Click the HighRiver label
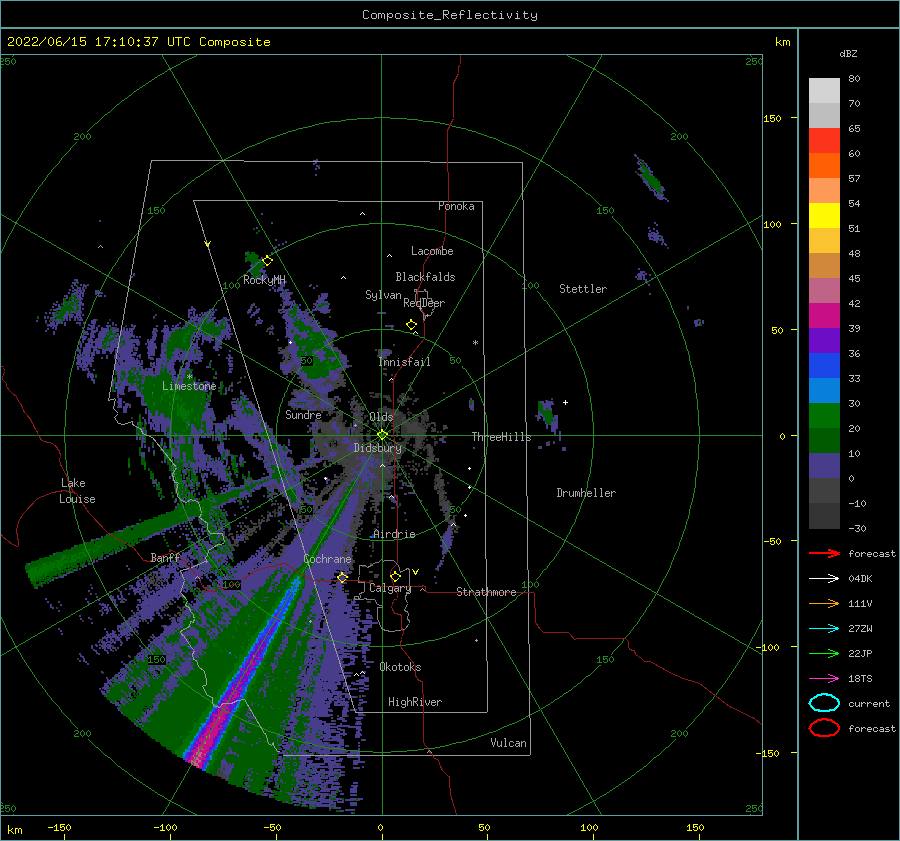The width and height of the screenshot is (900, 841). pos(415,702)
